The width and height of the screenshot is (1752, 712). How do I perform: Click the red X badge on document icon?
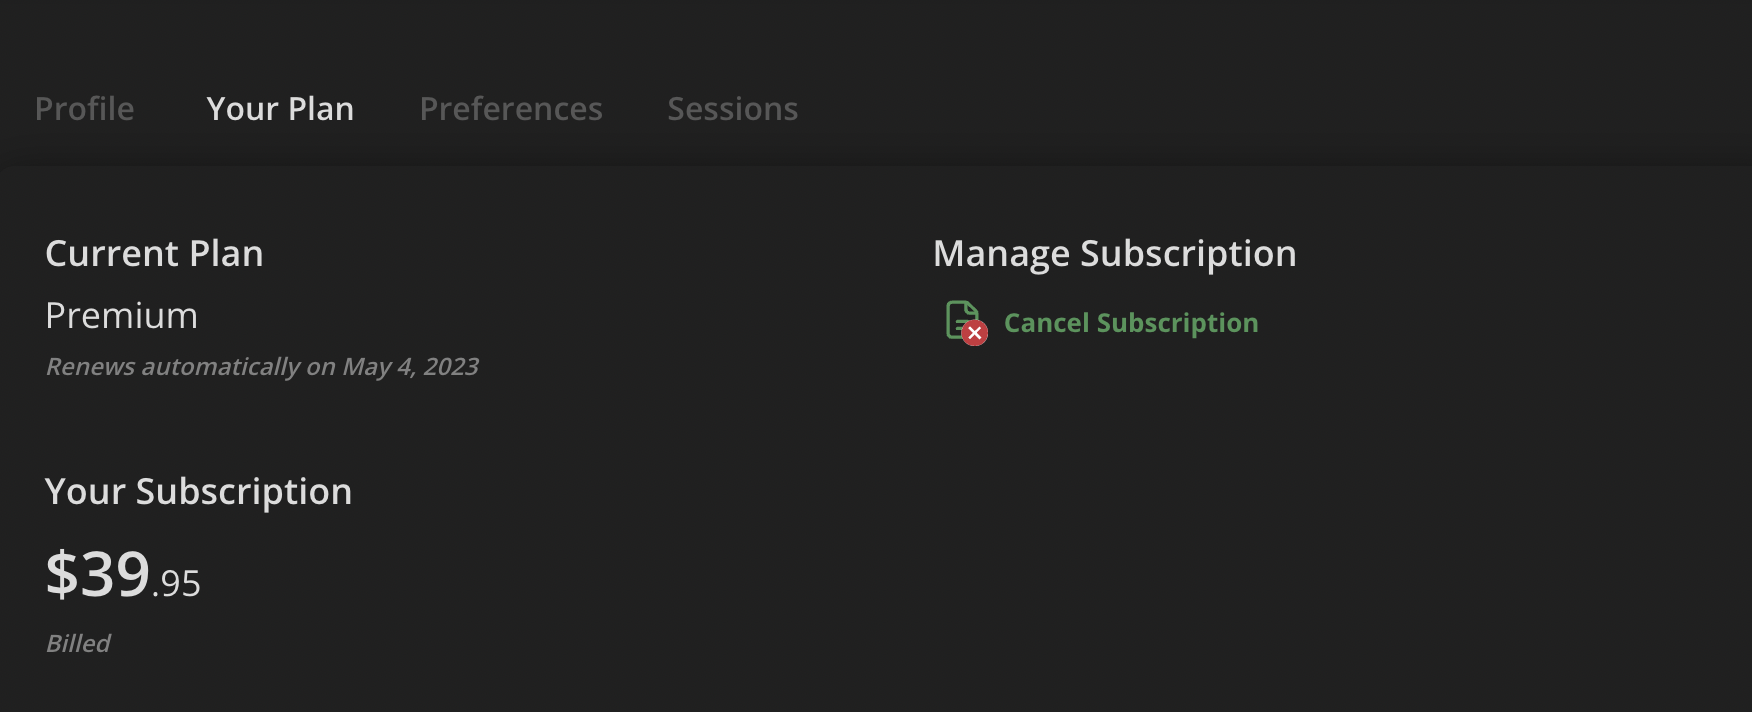[975, 333]
